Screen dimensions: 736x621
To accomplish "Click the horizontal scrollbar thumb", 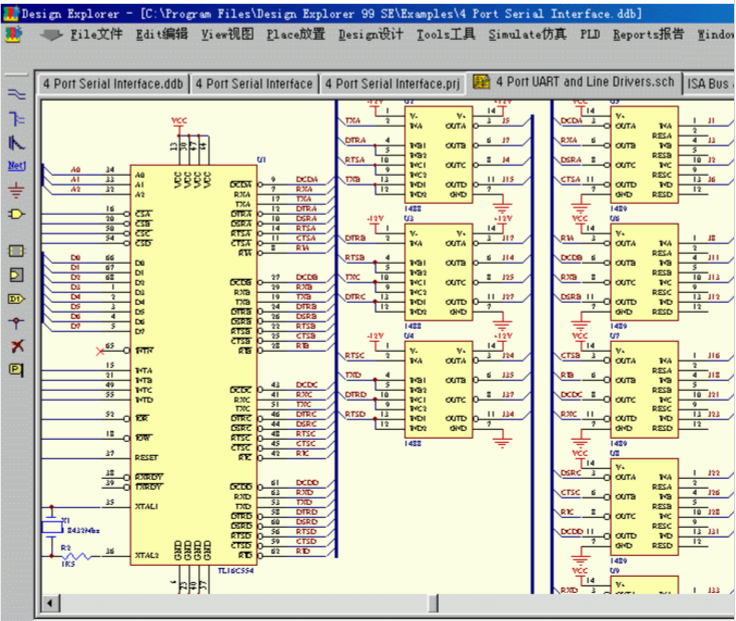I will tap(434, 603).
